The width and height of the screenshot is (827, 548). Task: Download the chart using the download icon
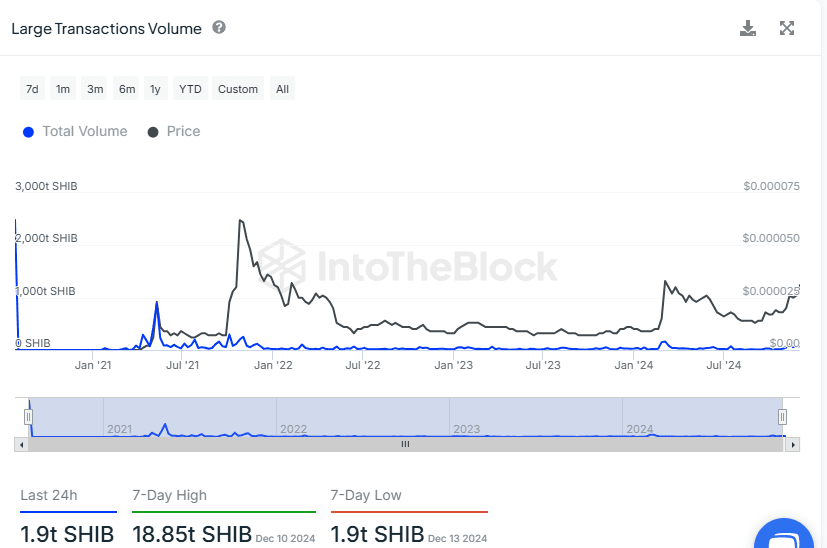tap(747, 28)
